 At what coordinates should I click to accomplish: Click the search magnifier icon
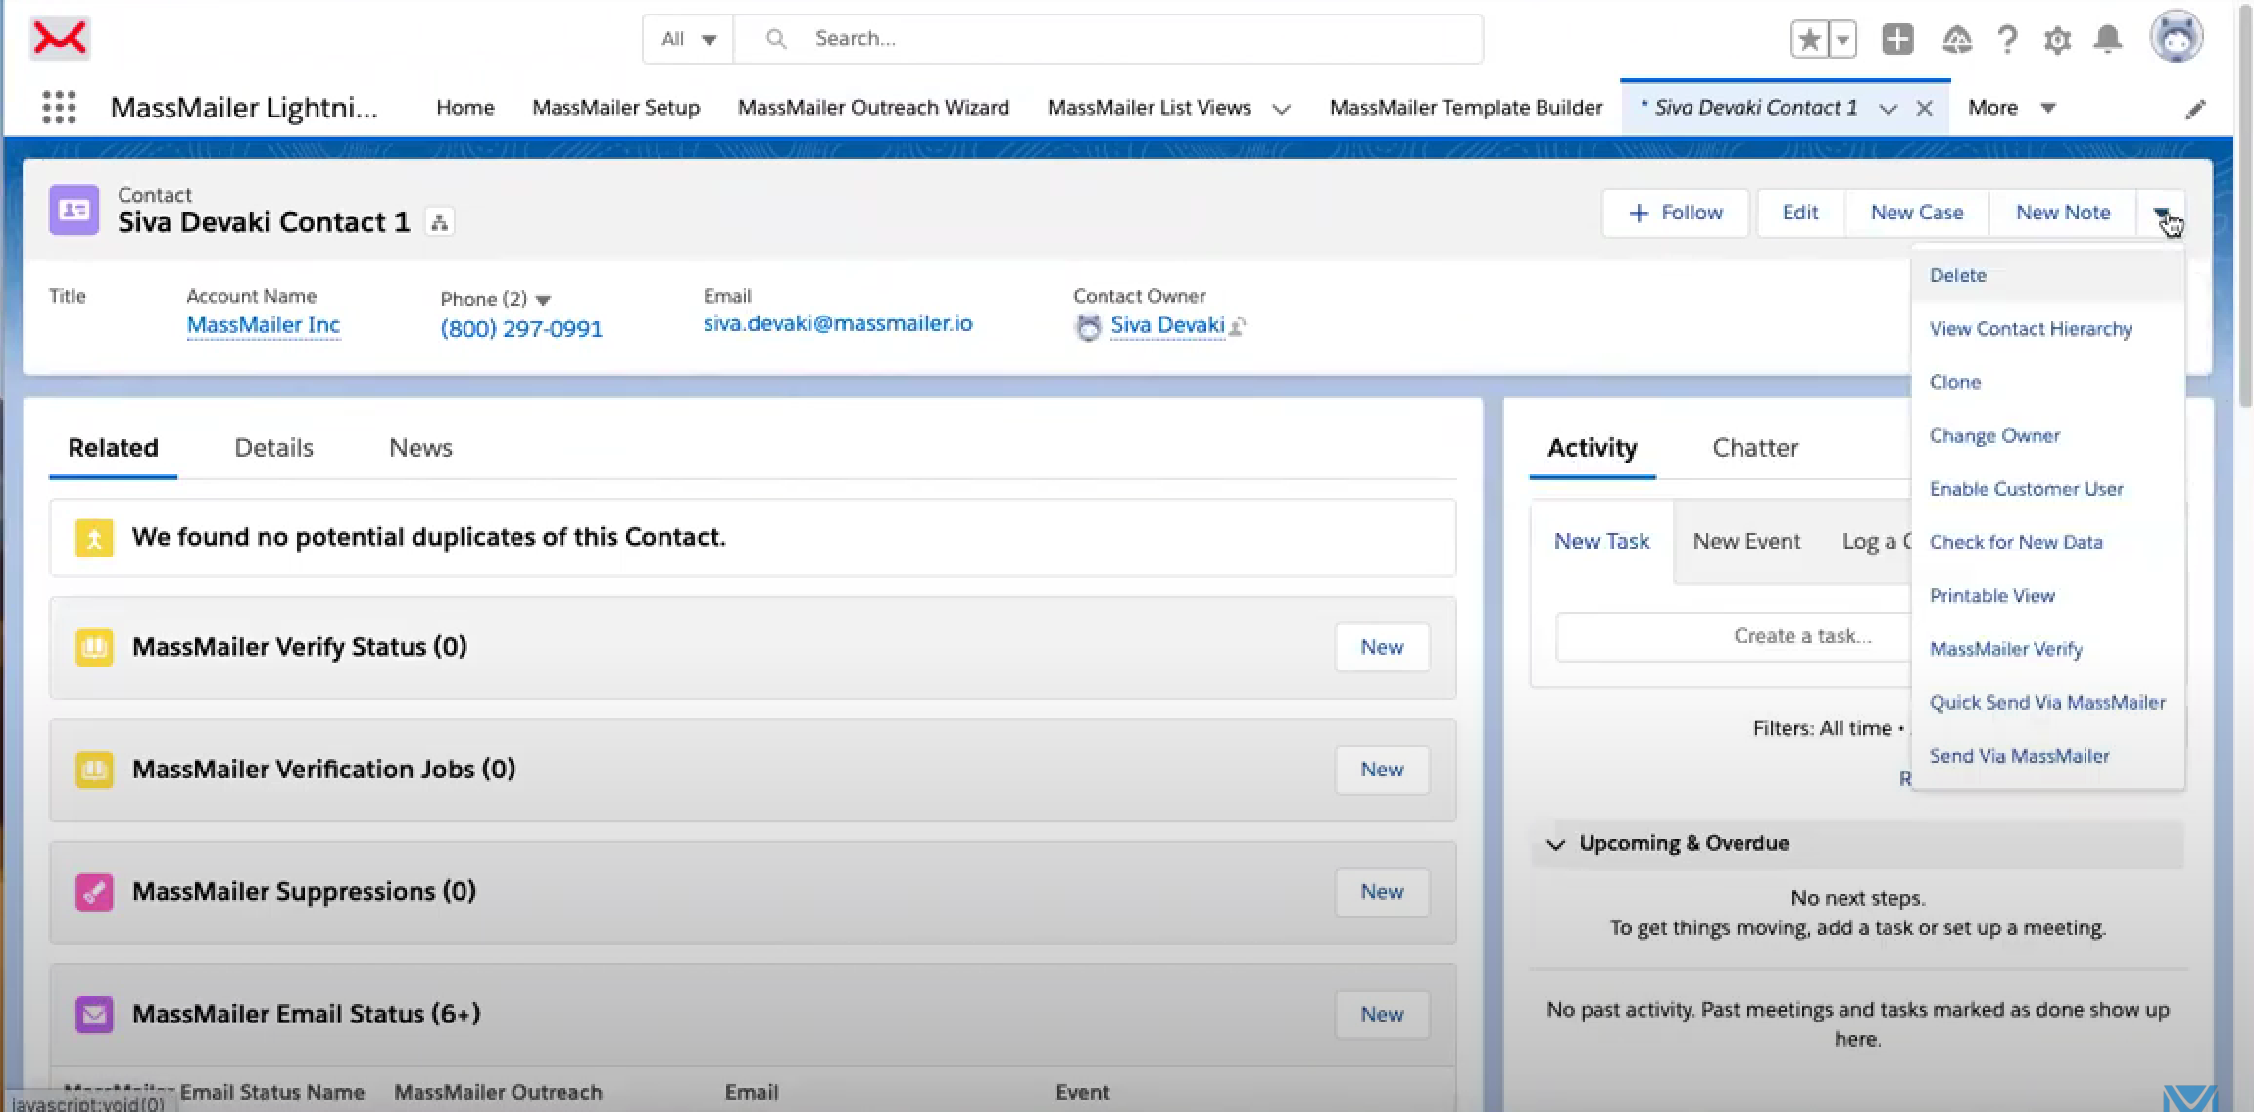tap(776, 39)
